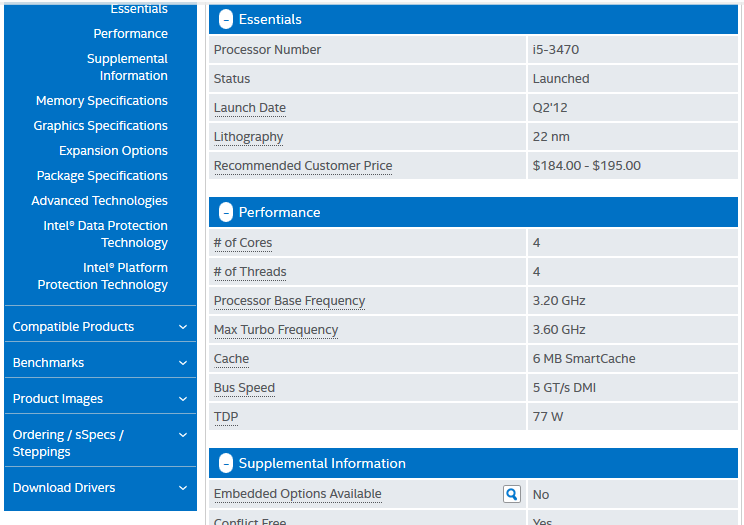Select Advanced Technologies in the sidebar
This screenshot has height=525, width=744.
(x=100, y=201)
